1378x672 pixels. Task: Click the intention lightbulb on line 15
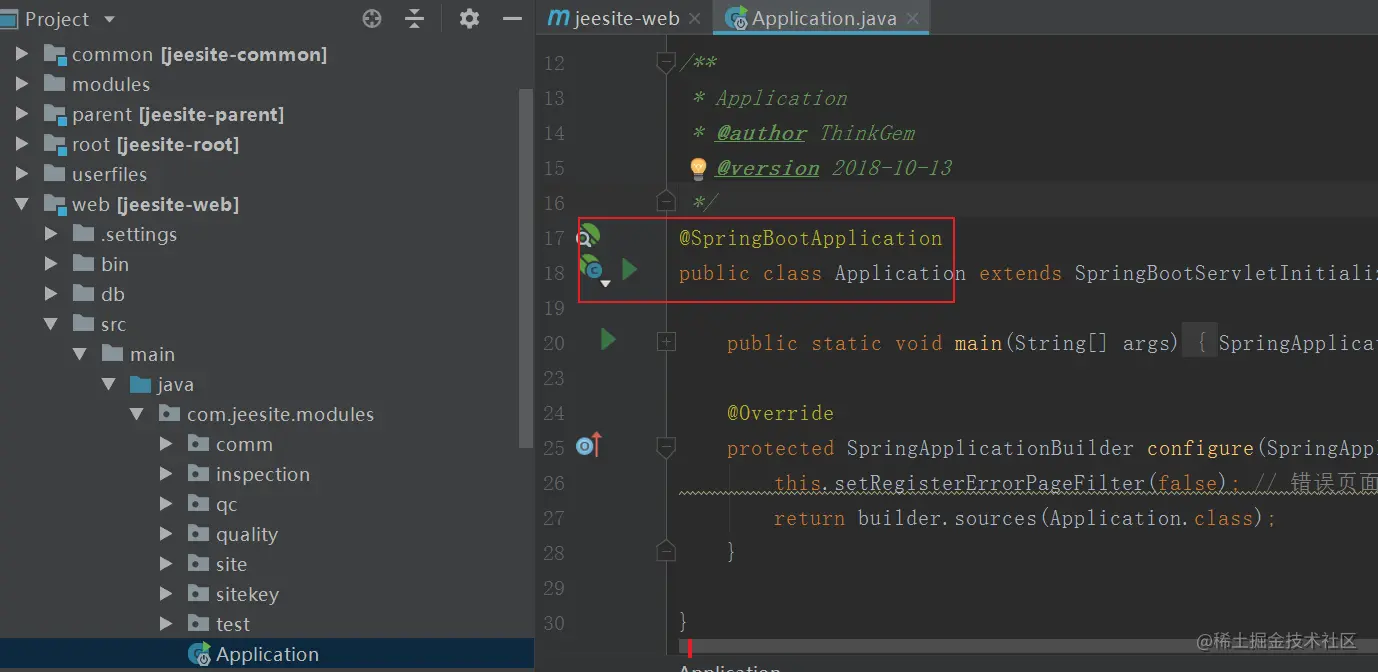698,168
